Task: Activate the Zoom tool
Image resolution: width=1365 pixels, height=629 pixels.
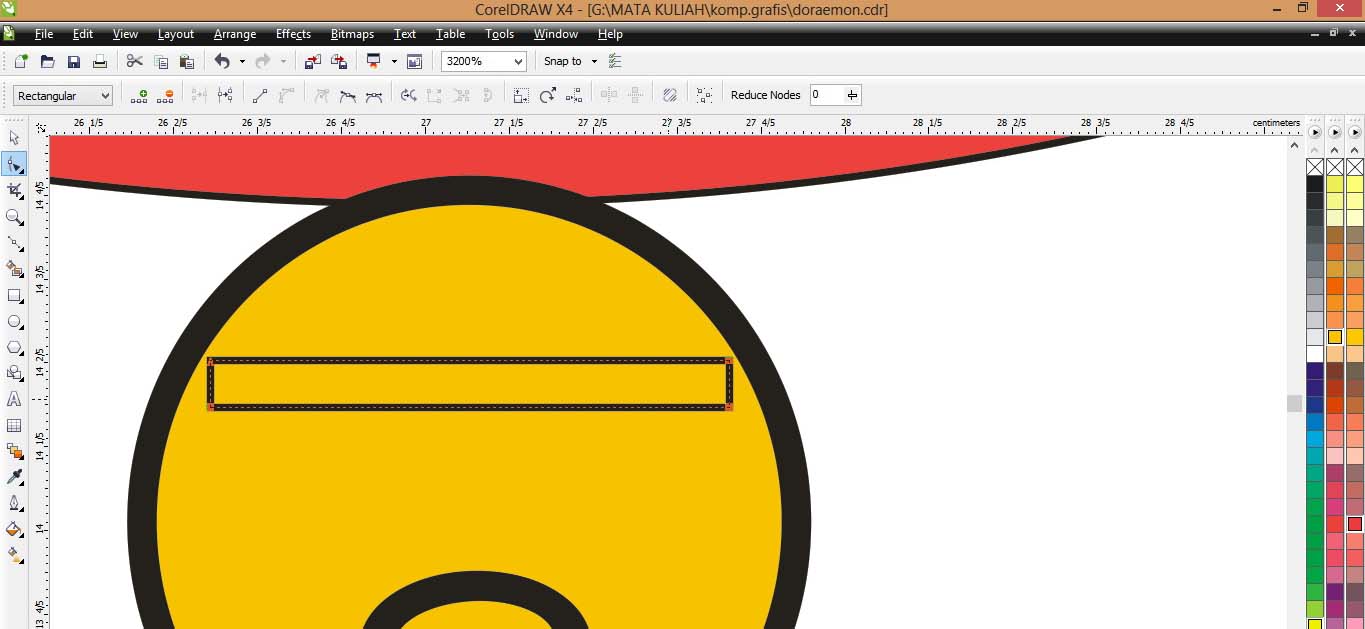Action: point(14,217)
